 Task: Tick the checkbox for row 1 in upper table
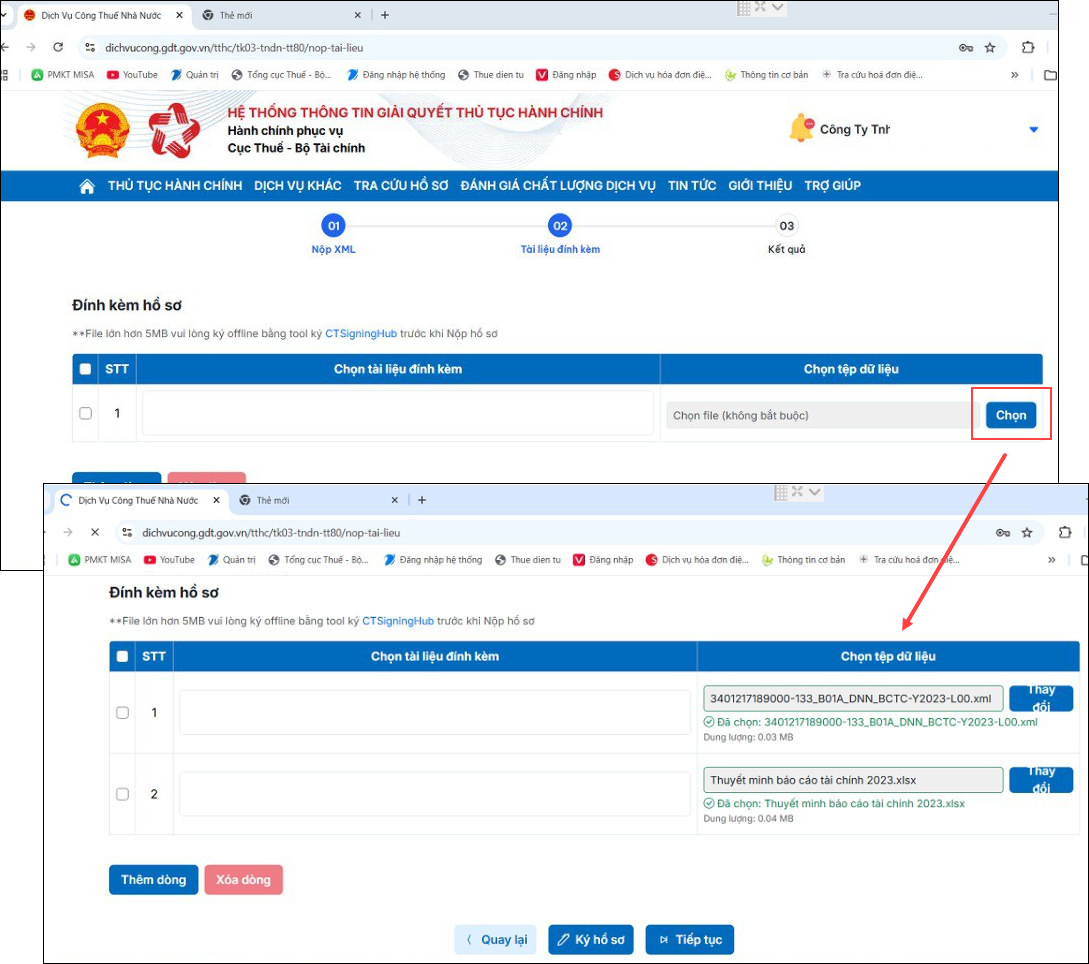click(x=86, y=413)
